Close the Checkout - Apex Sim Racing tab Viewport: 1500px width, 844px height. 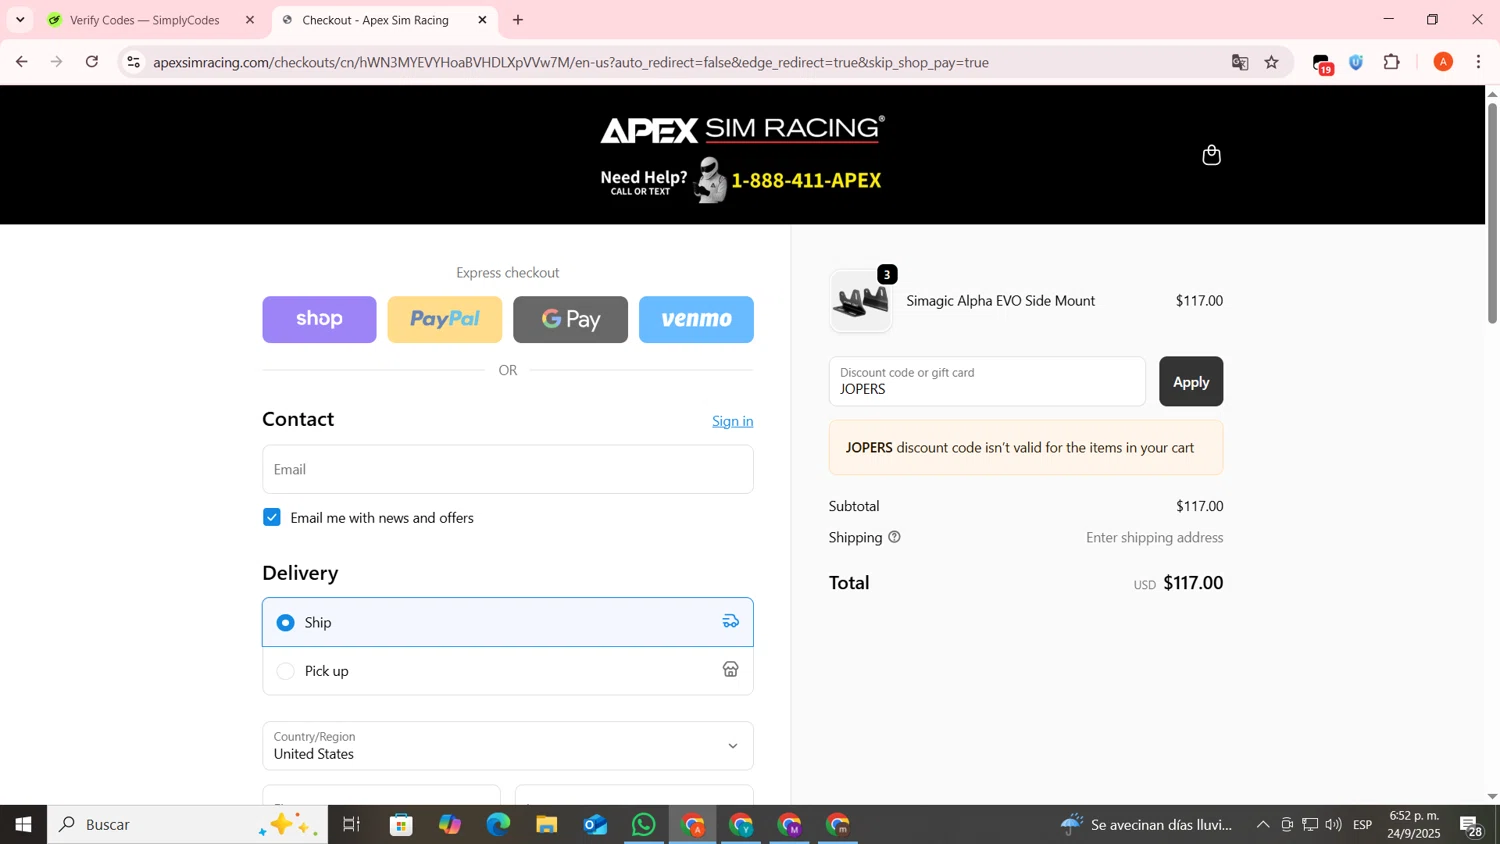click(482, 20)
